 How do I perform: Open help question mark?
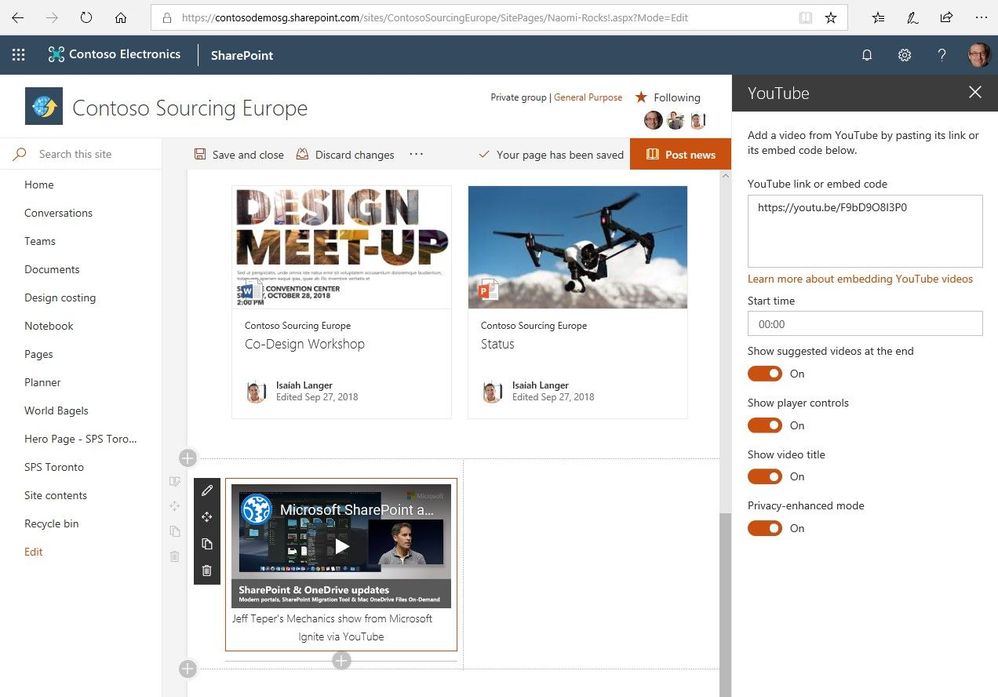click(x=941, y=55)
